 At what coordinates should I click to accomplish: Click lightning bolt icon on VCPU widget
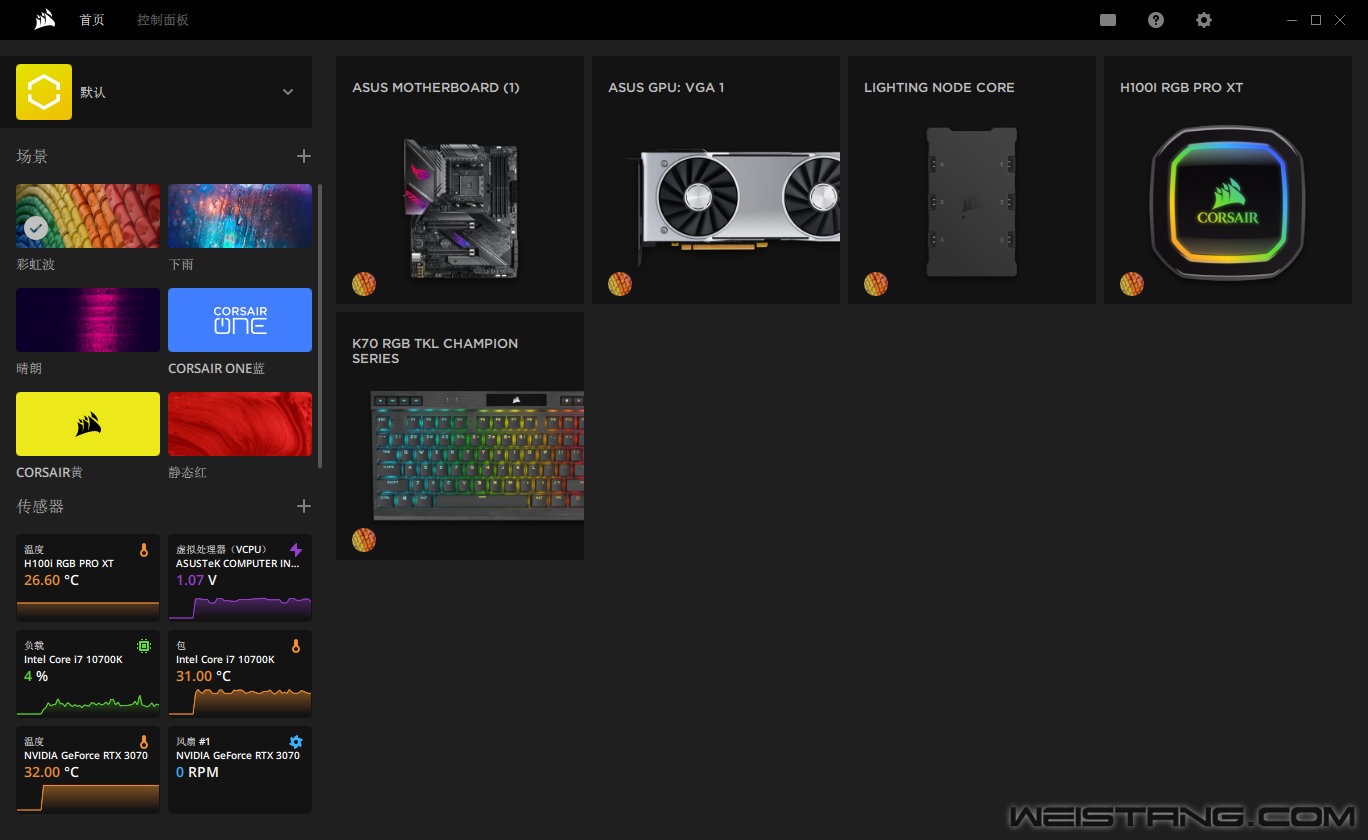tap(295, 550)
